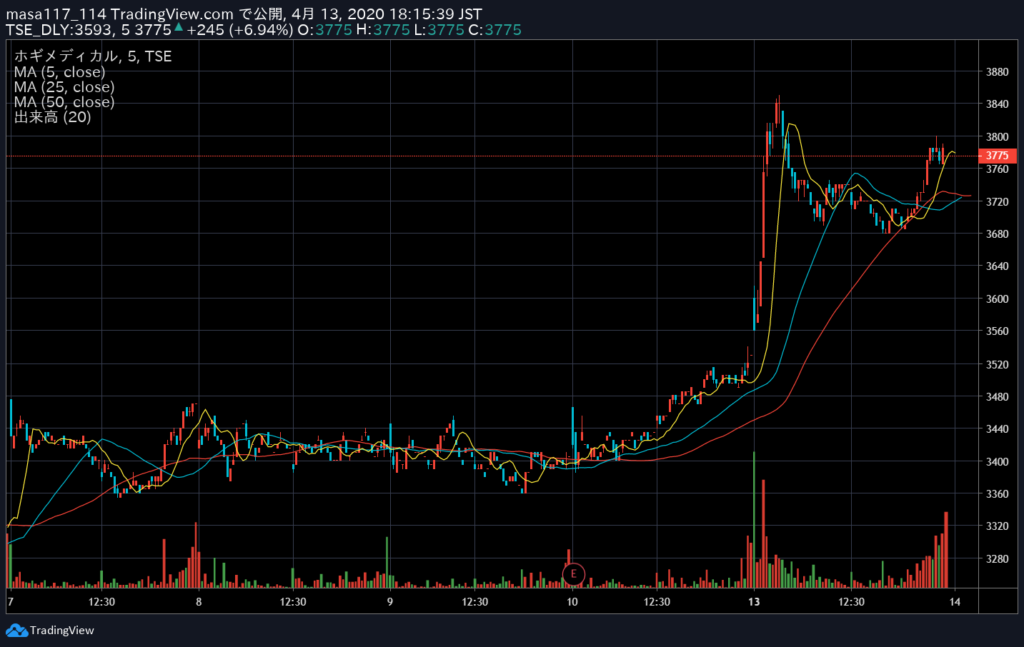This screenshot has height=647, width=1024.
Task: Click the 3440 price axis label
Action: 997,429
